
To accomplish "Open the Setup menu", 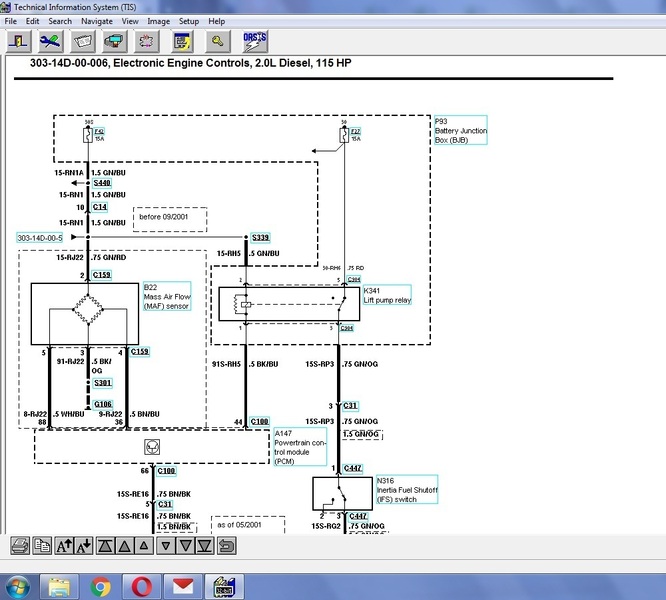I will click(x=188, y=21).
